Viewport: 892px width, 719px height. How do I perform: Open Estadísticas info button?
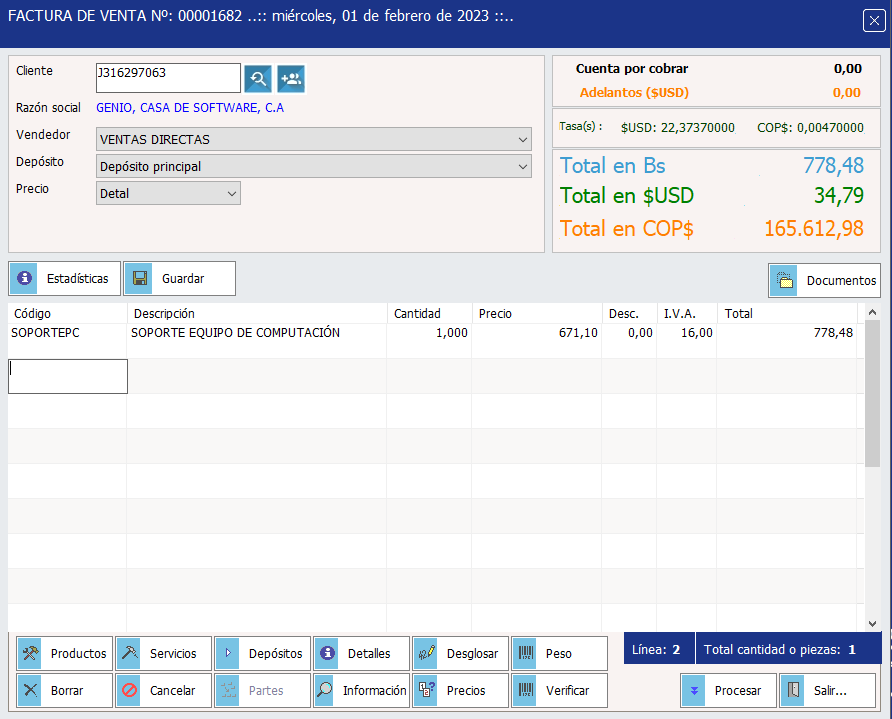point(65,279)
